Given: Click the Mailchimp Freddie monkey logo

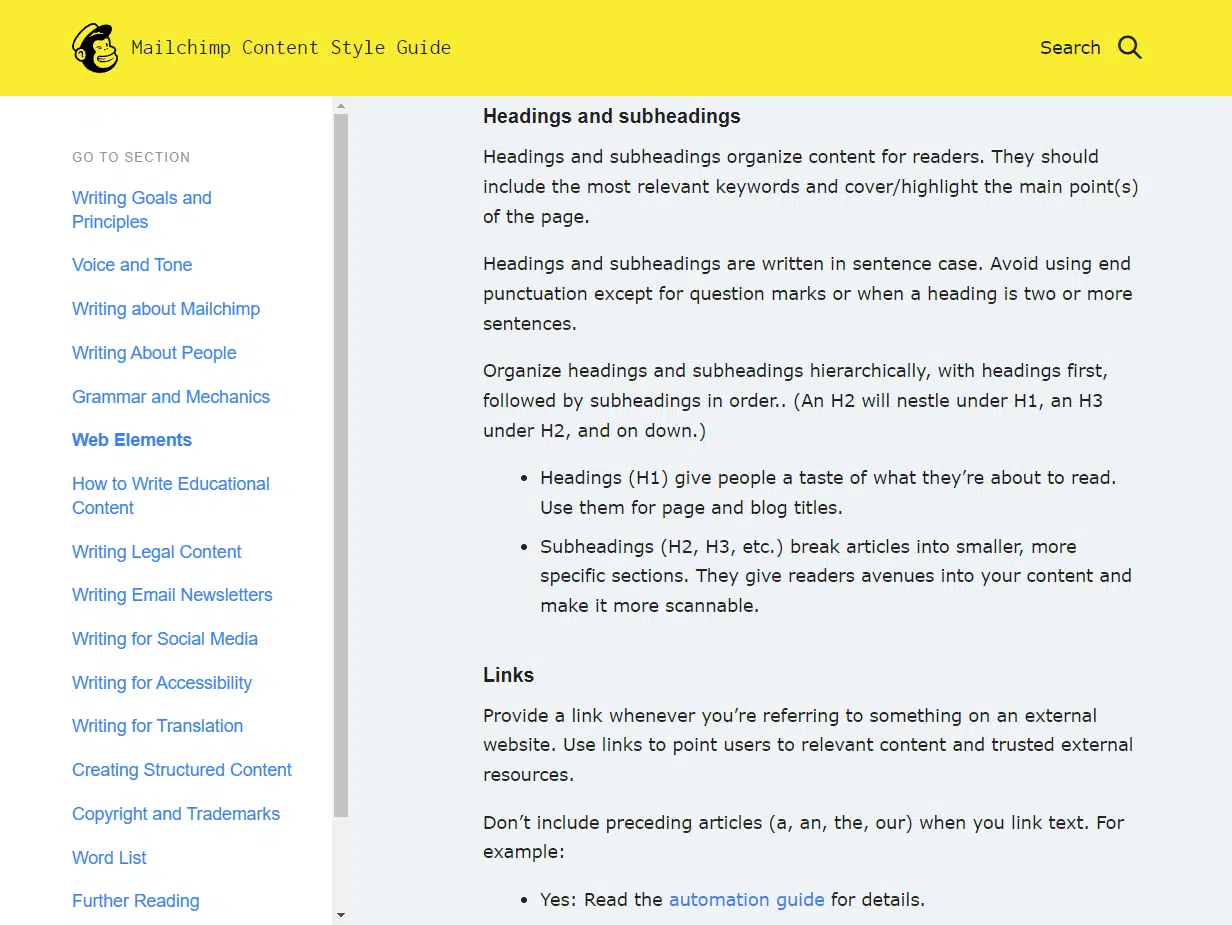Looking at the screenshot, I should [95, 48].
